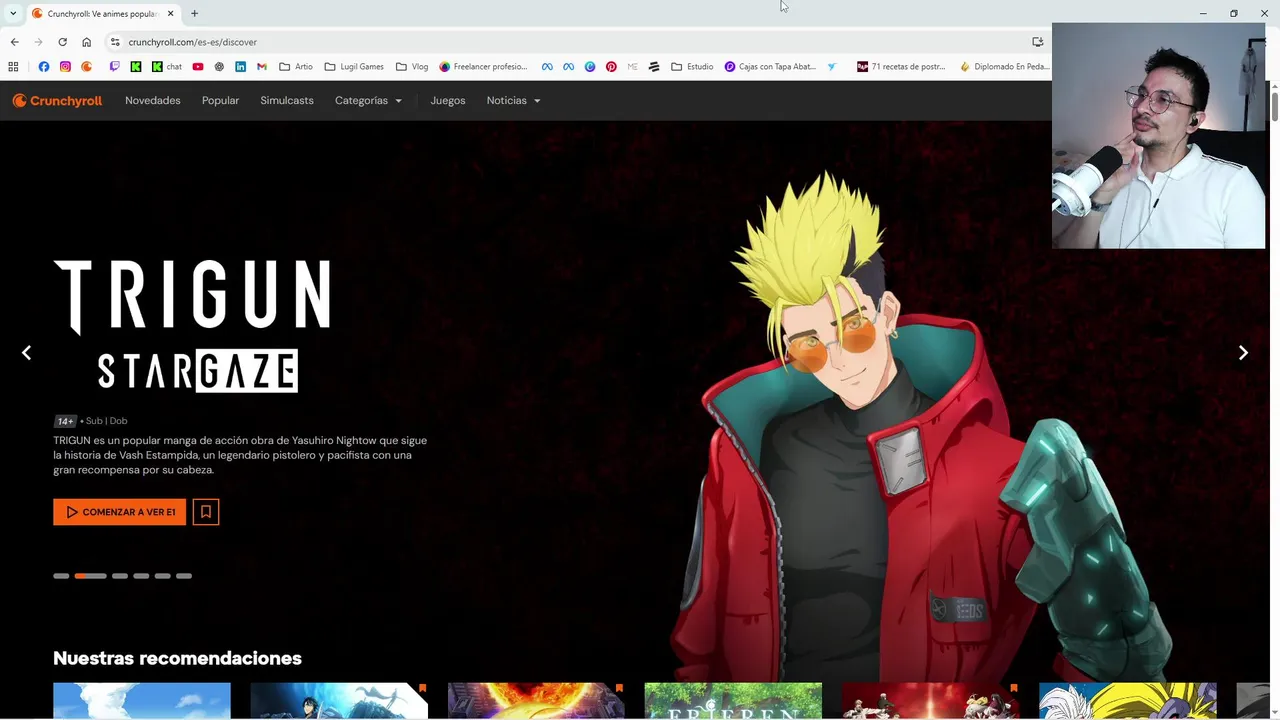Screen dimensions: 1280x720
Task: Open the Freelancer profesio... bookmark
Action: tap(483, 67)
